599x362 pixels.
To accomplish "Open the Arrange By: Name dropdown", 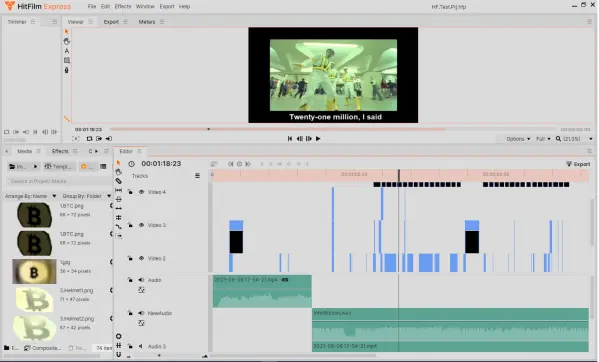I will 31,196.
